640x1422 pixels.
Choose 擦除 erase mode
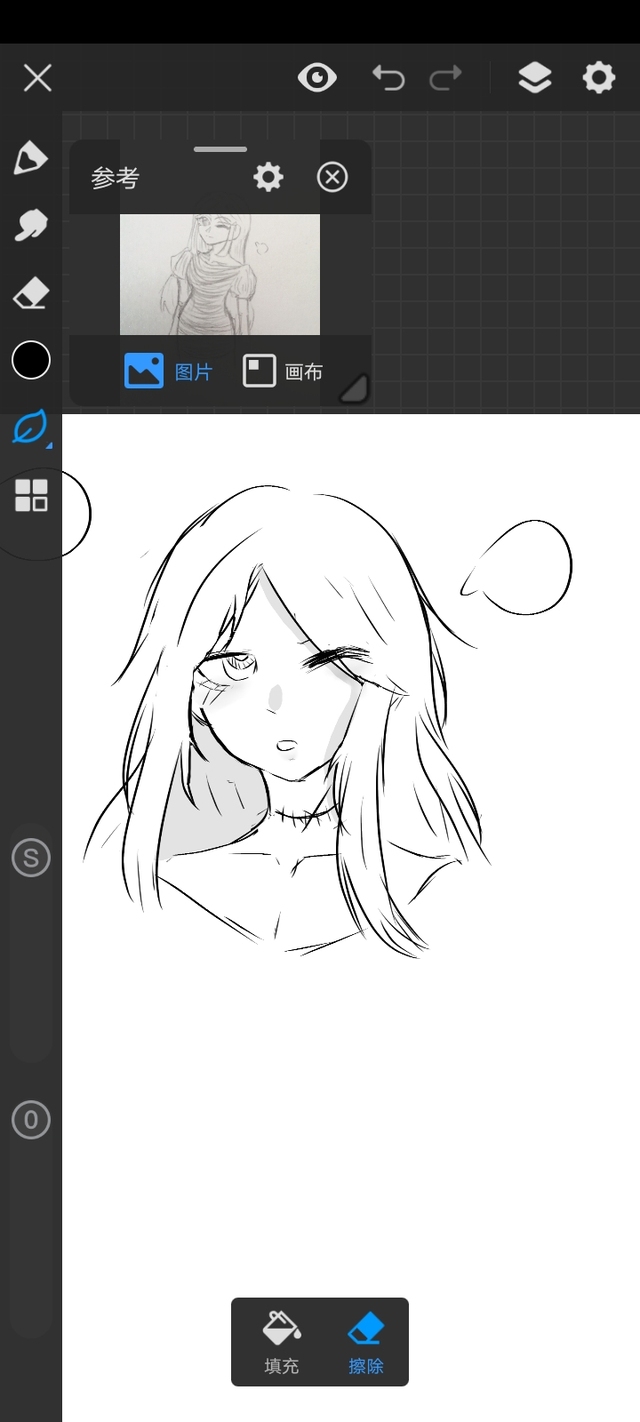pyautogui.click(x=365, y=1342)
